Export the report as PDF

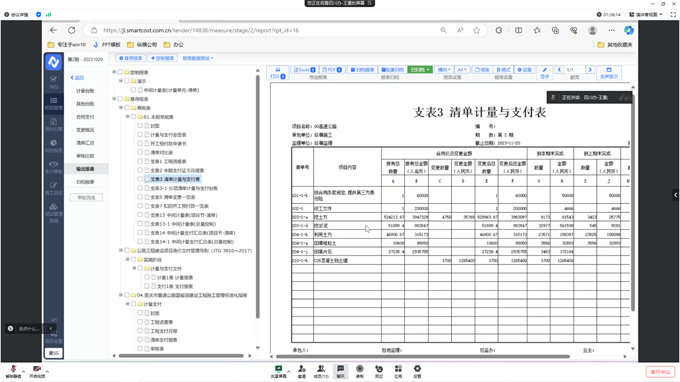click(332, 69)
